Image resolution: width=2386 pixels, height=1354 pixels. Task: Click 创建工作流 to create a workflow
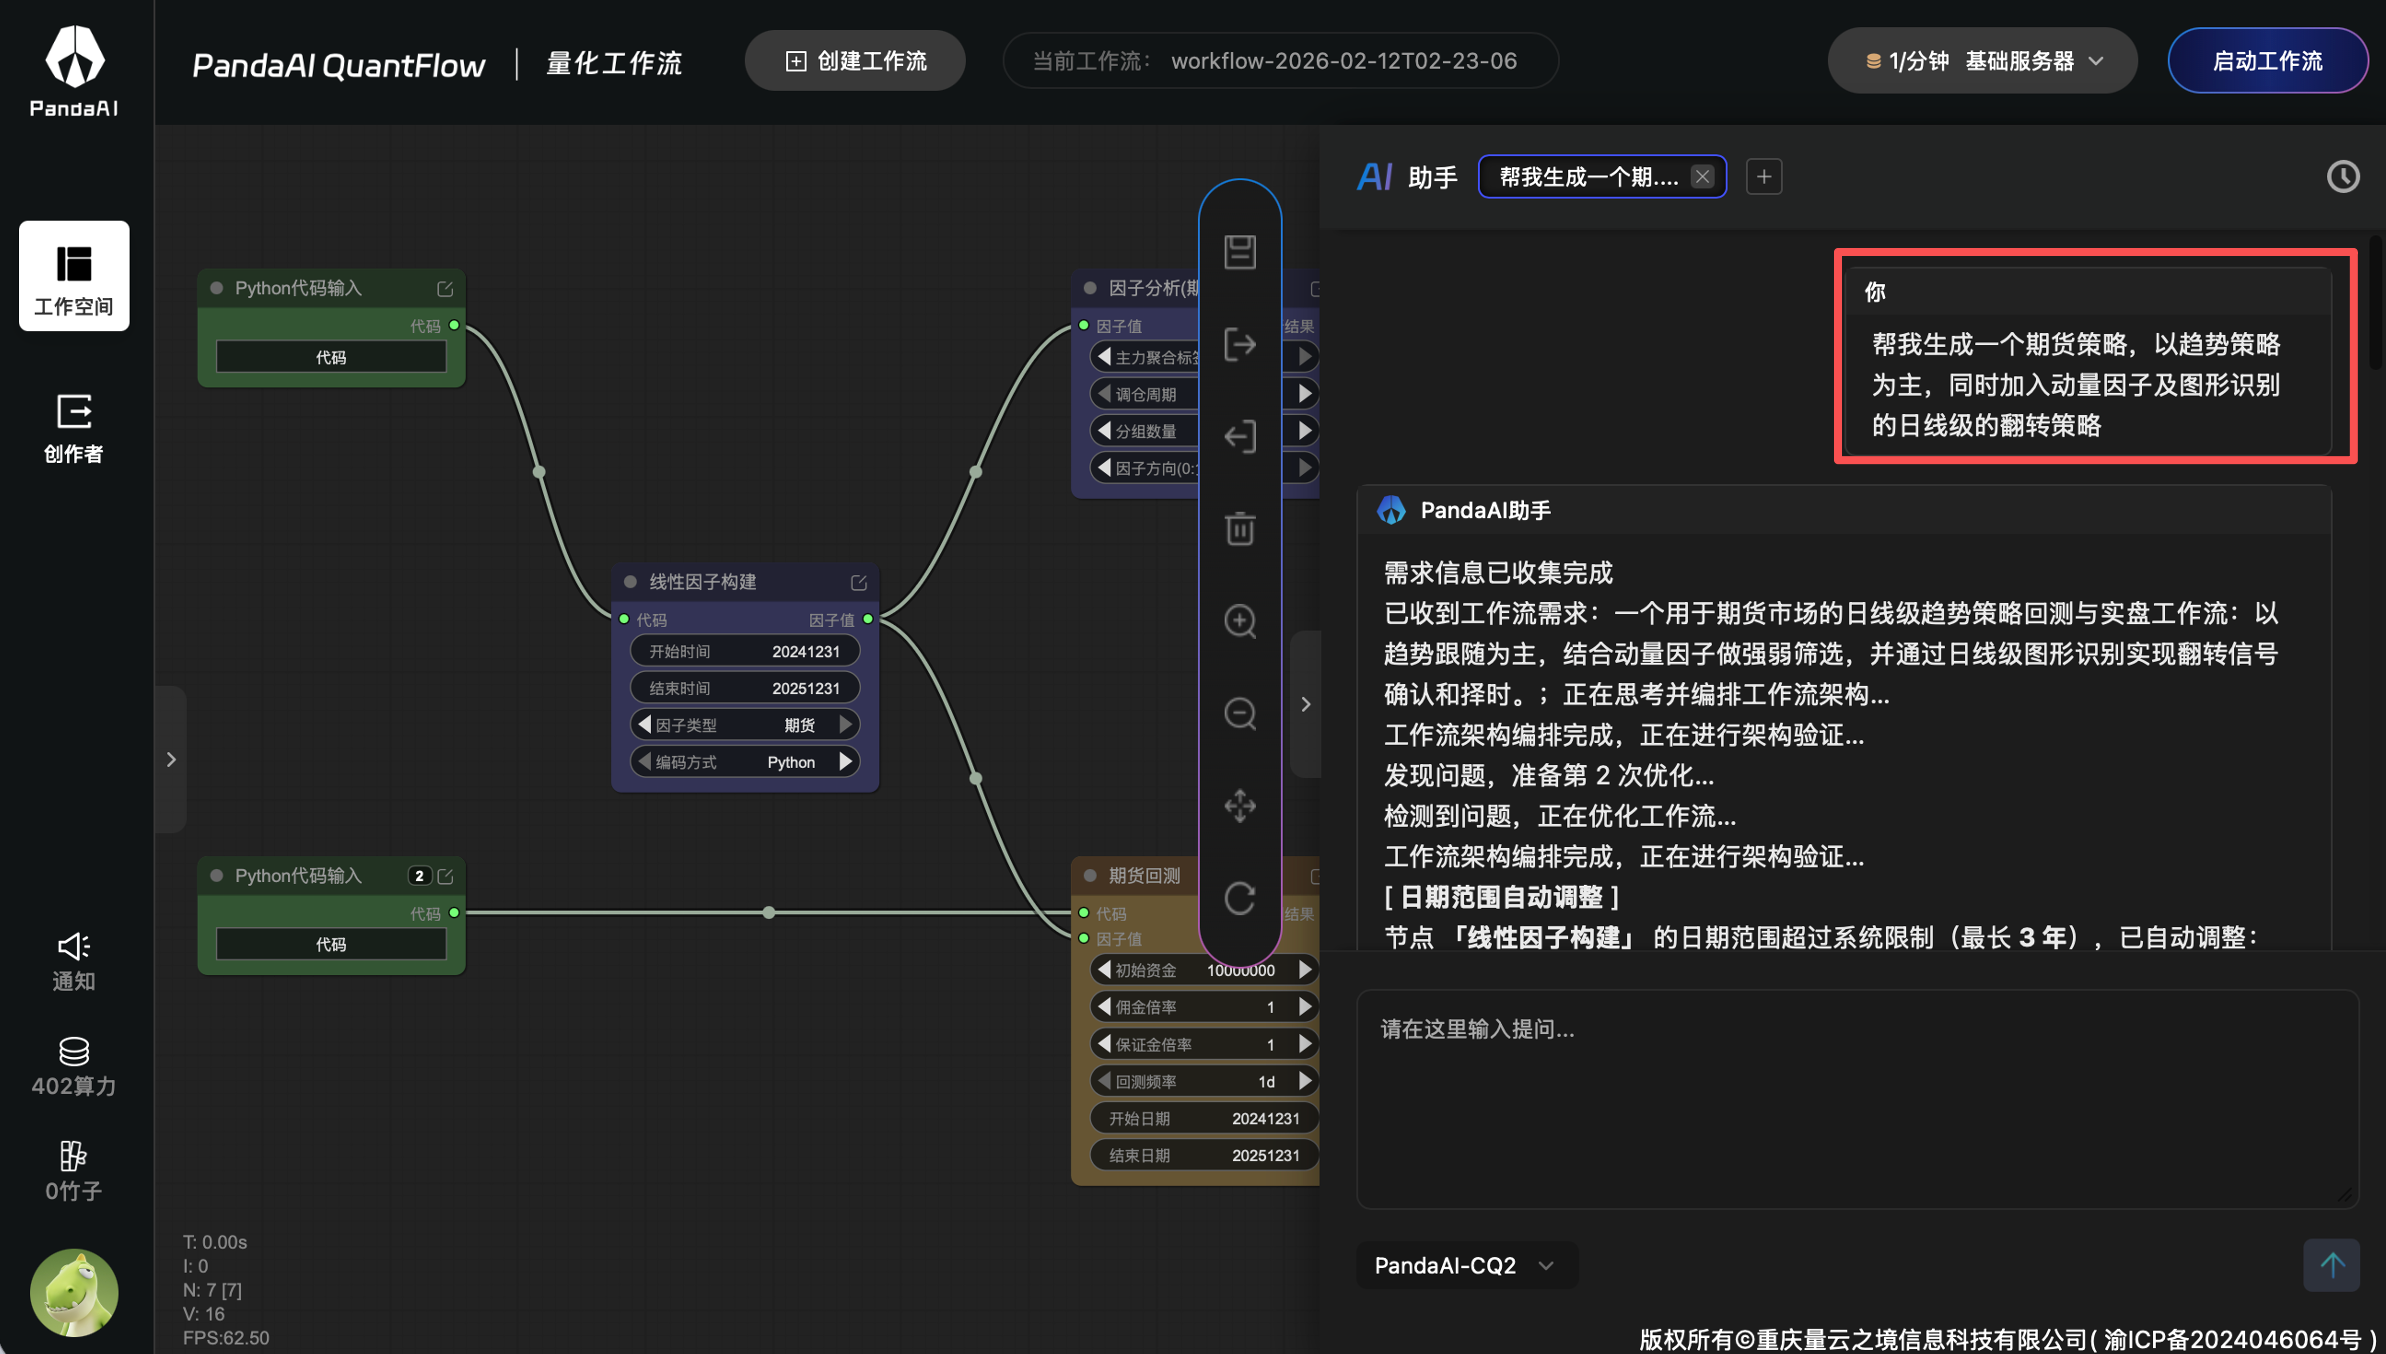pyautogui.click(x=855, y=61)
